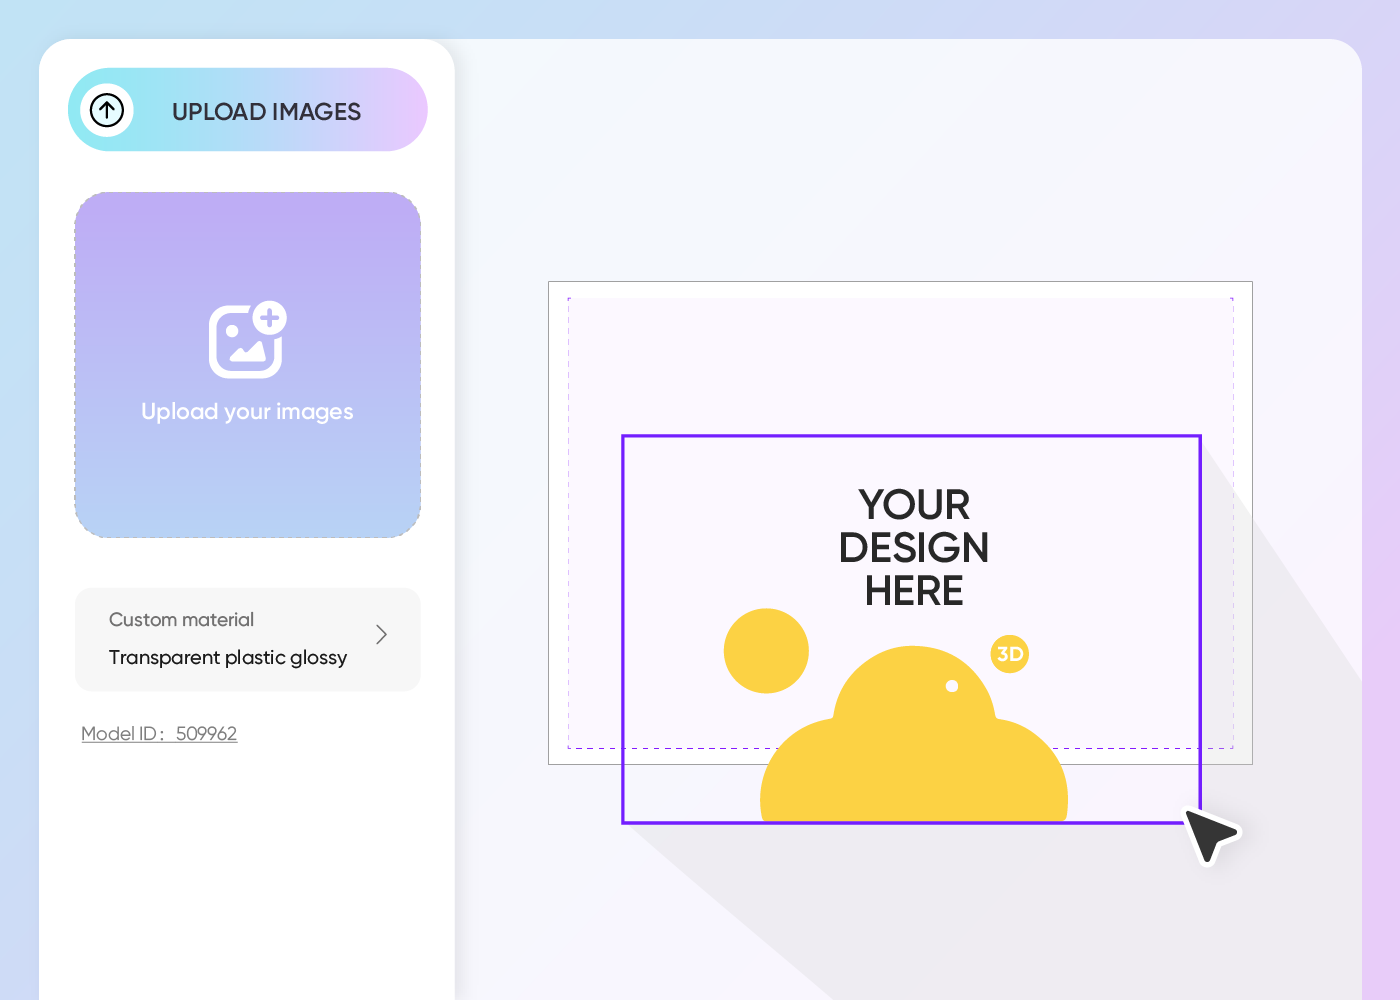Click the 3D badge on the canvas

pos(1009,654)
